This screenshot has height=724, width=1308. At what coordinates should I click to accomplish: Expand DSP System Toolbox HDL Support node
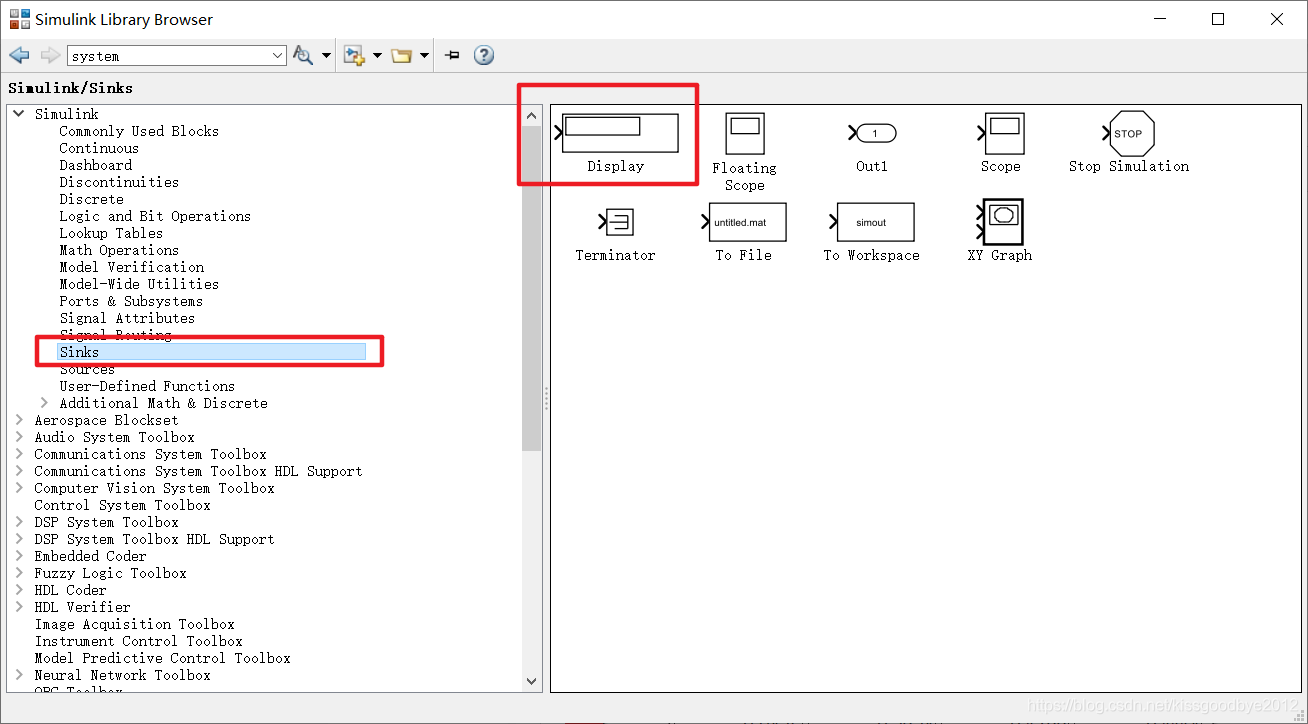click(19, 539)
